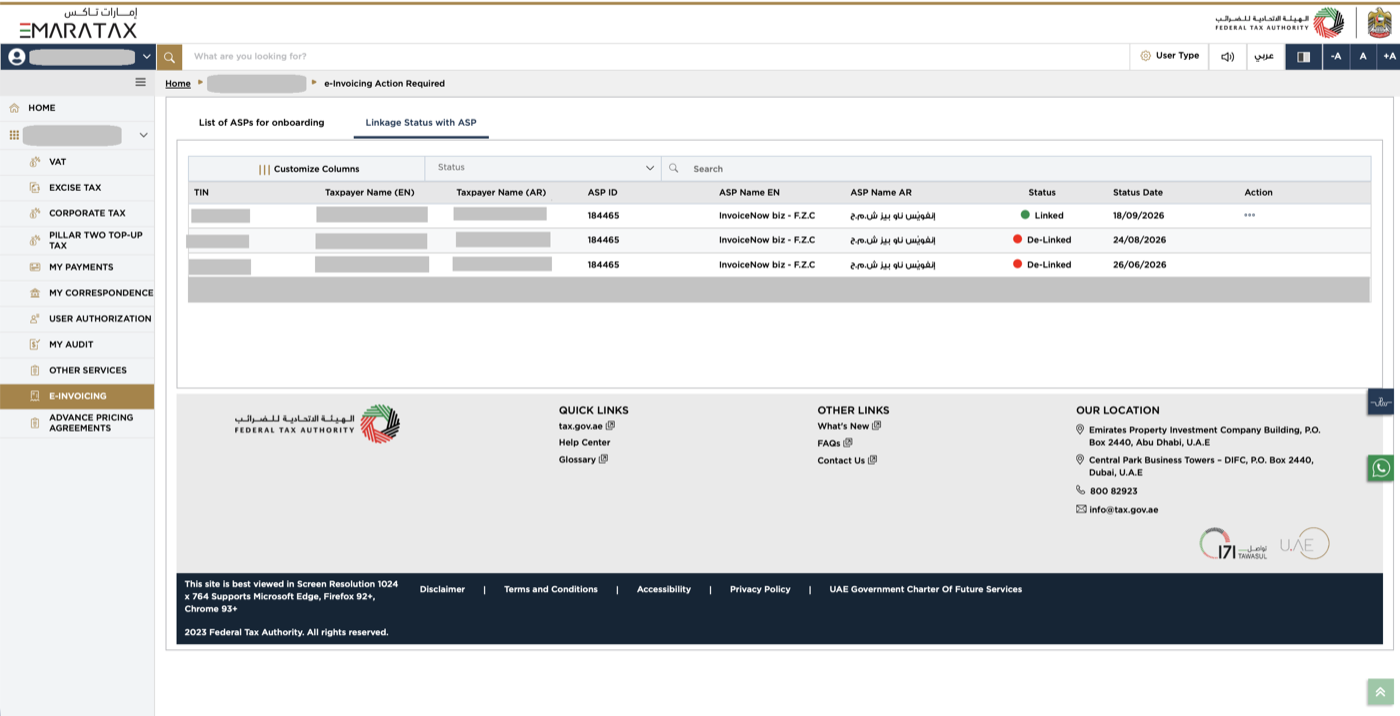Select De-Linked status dated 26/06/2026
This screenshot has height=716, width=1400.
[1042, 265]
